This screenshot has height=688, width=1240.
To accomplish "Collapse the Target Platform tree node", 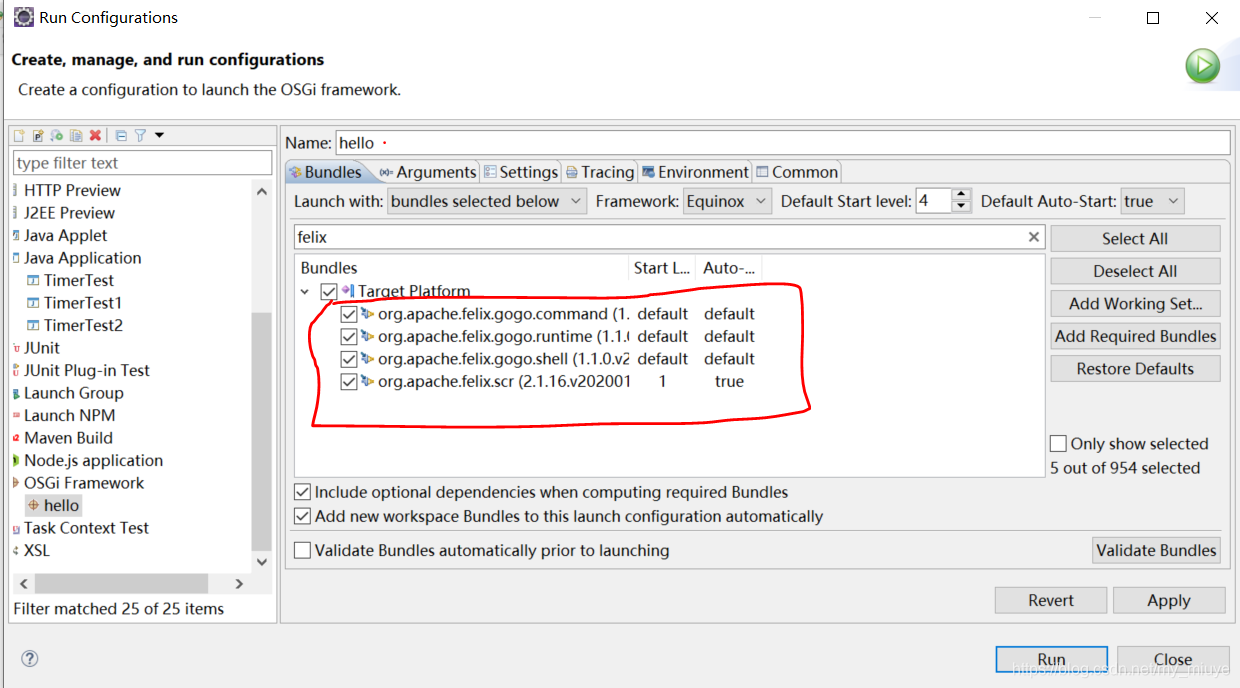I will point(305,290).
